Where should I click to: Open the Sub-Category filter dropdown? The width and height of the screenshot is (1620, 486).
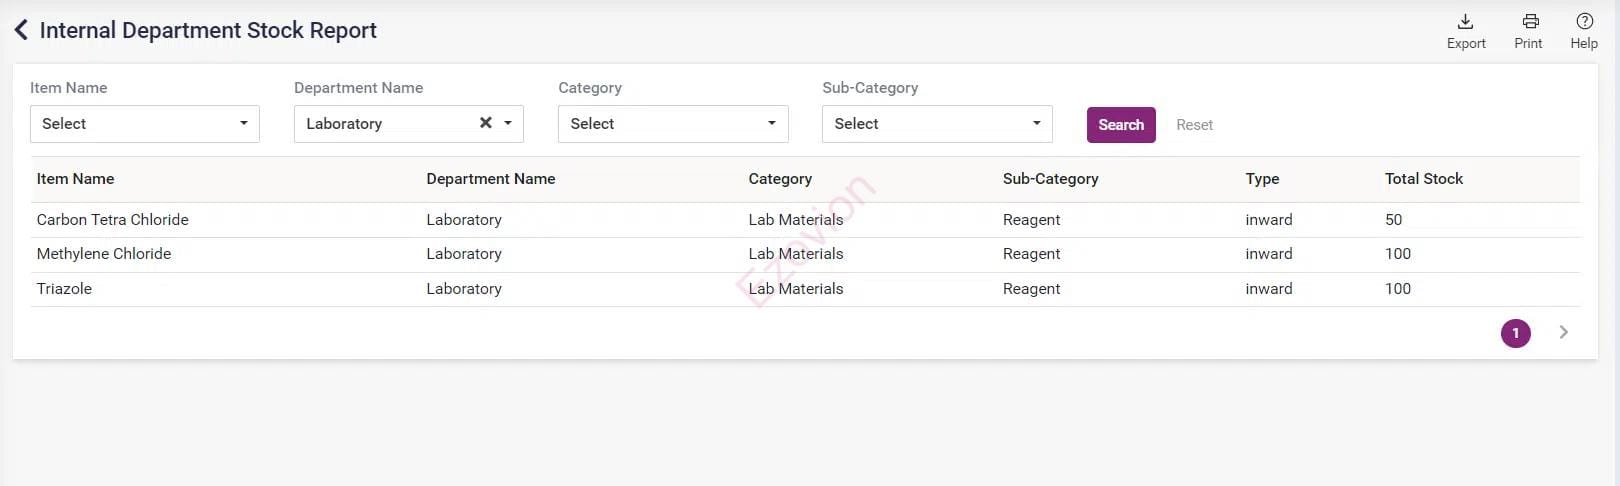tap(937, 124)
